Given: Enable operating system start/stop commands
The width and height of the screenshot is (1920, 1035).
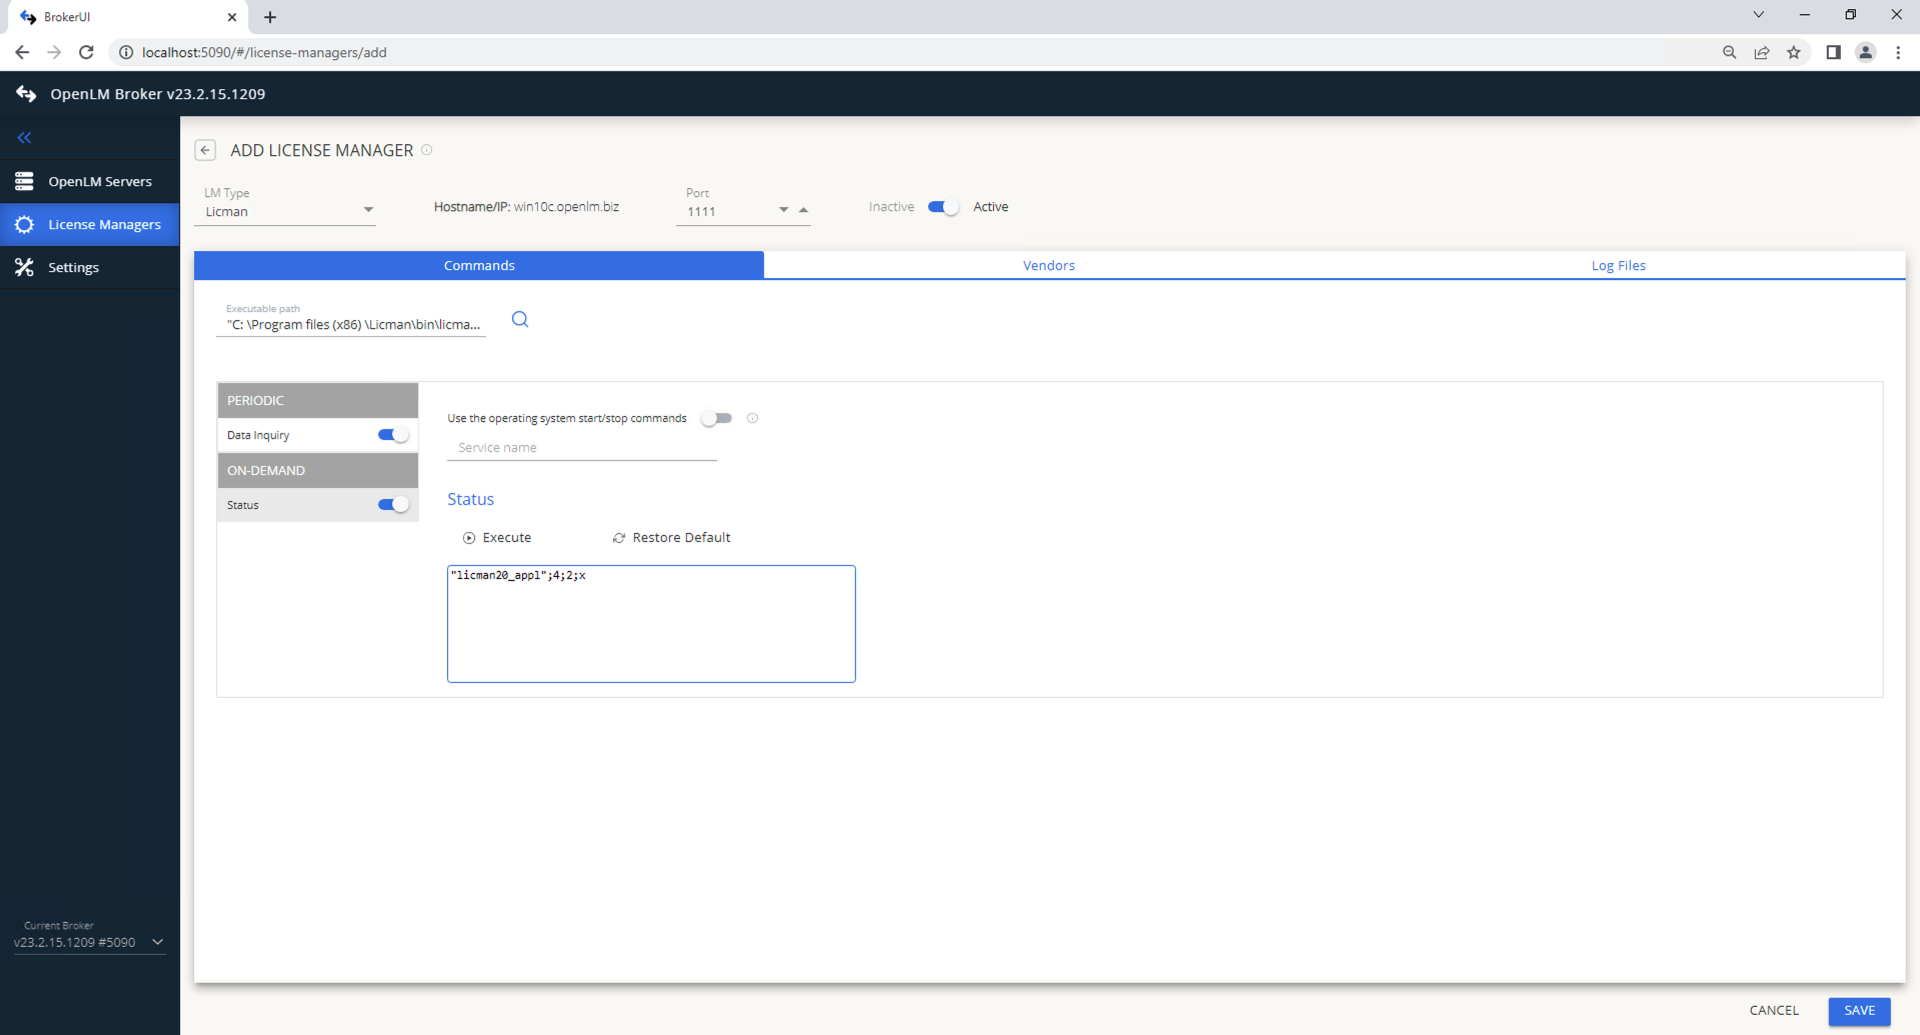Looking at the screenshot, I should [716, 418].
